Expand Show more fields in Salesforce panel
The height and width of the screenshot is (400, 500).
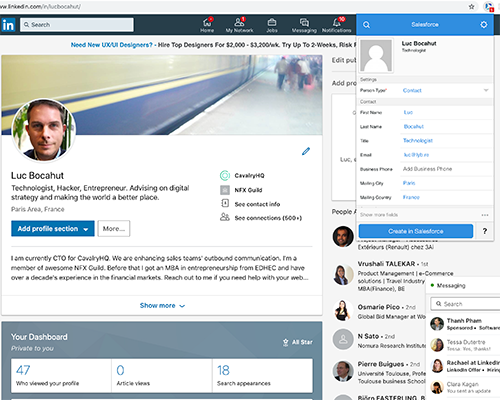(379, 215)
